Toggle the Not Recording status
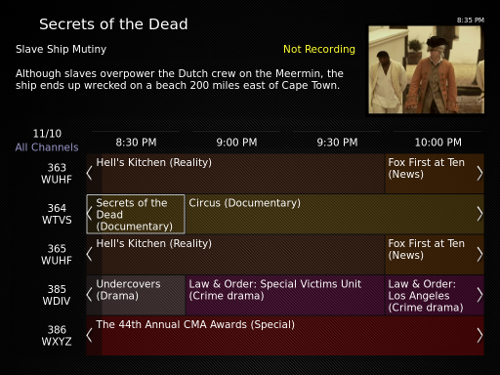This screenshot has width=500, height=375. [319, 49]
